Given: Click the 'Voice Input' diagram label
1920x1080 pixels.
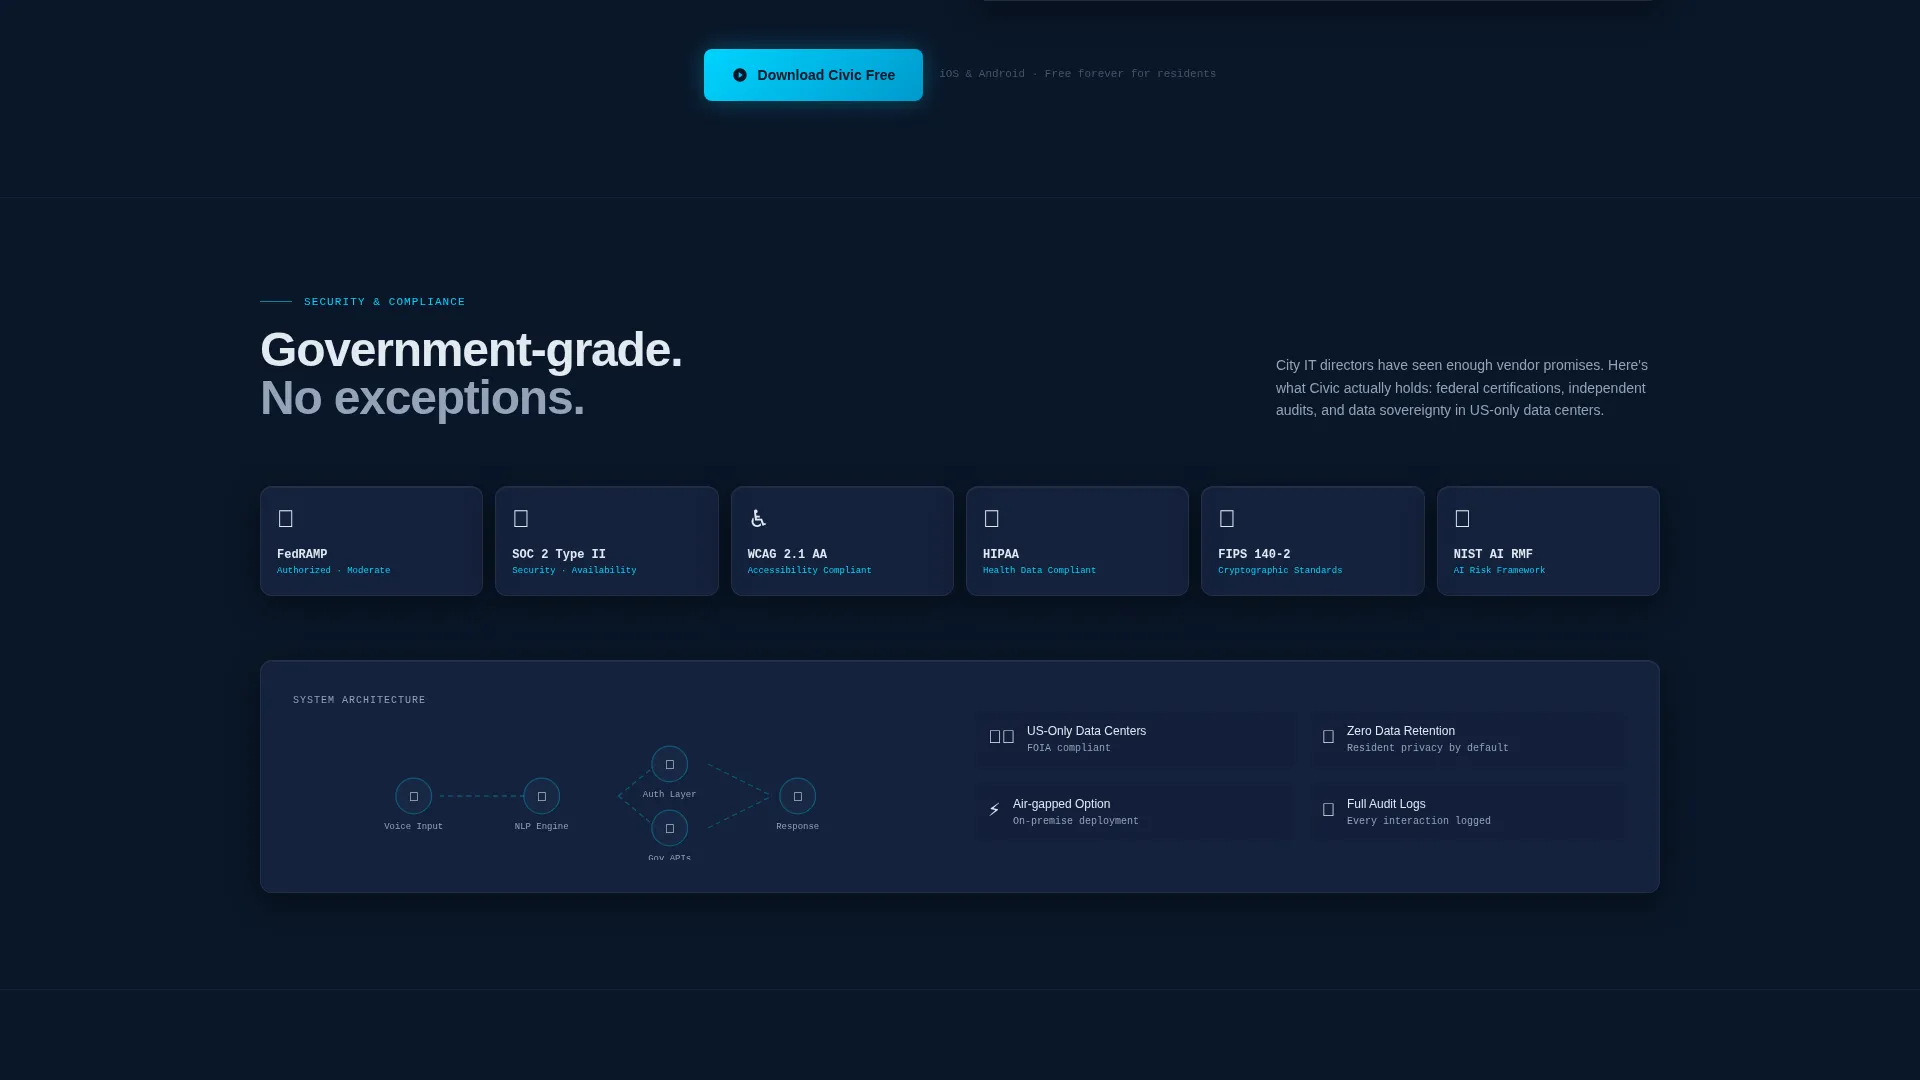Looking at the screenshot, I should tap(414, 827).
